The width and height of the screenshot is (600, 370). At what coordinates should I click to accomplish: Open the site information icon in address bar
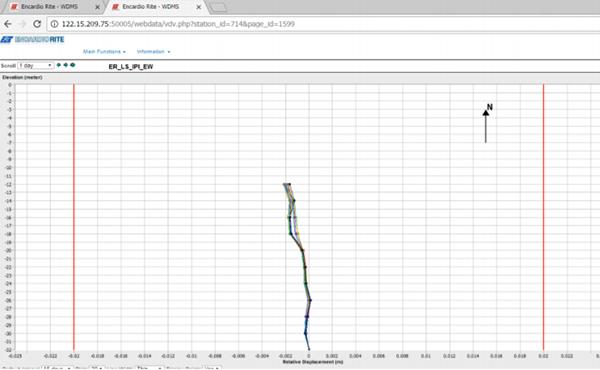click(x=55, y=24)
